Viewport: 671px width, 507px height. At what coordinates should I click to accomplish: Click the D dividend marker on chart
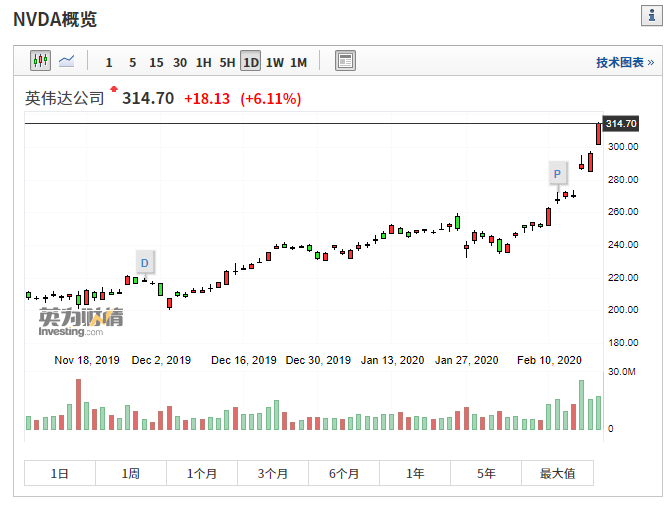tap(145, 263)
